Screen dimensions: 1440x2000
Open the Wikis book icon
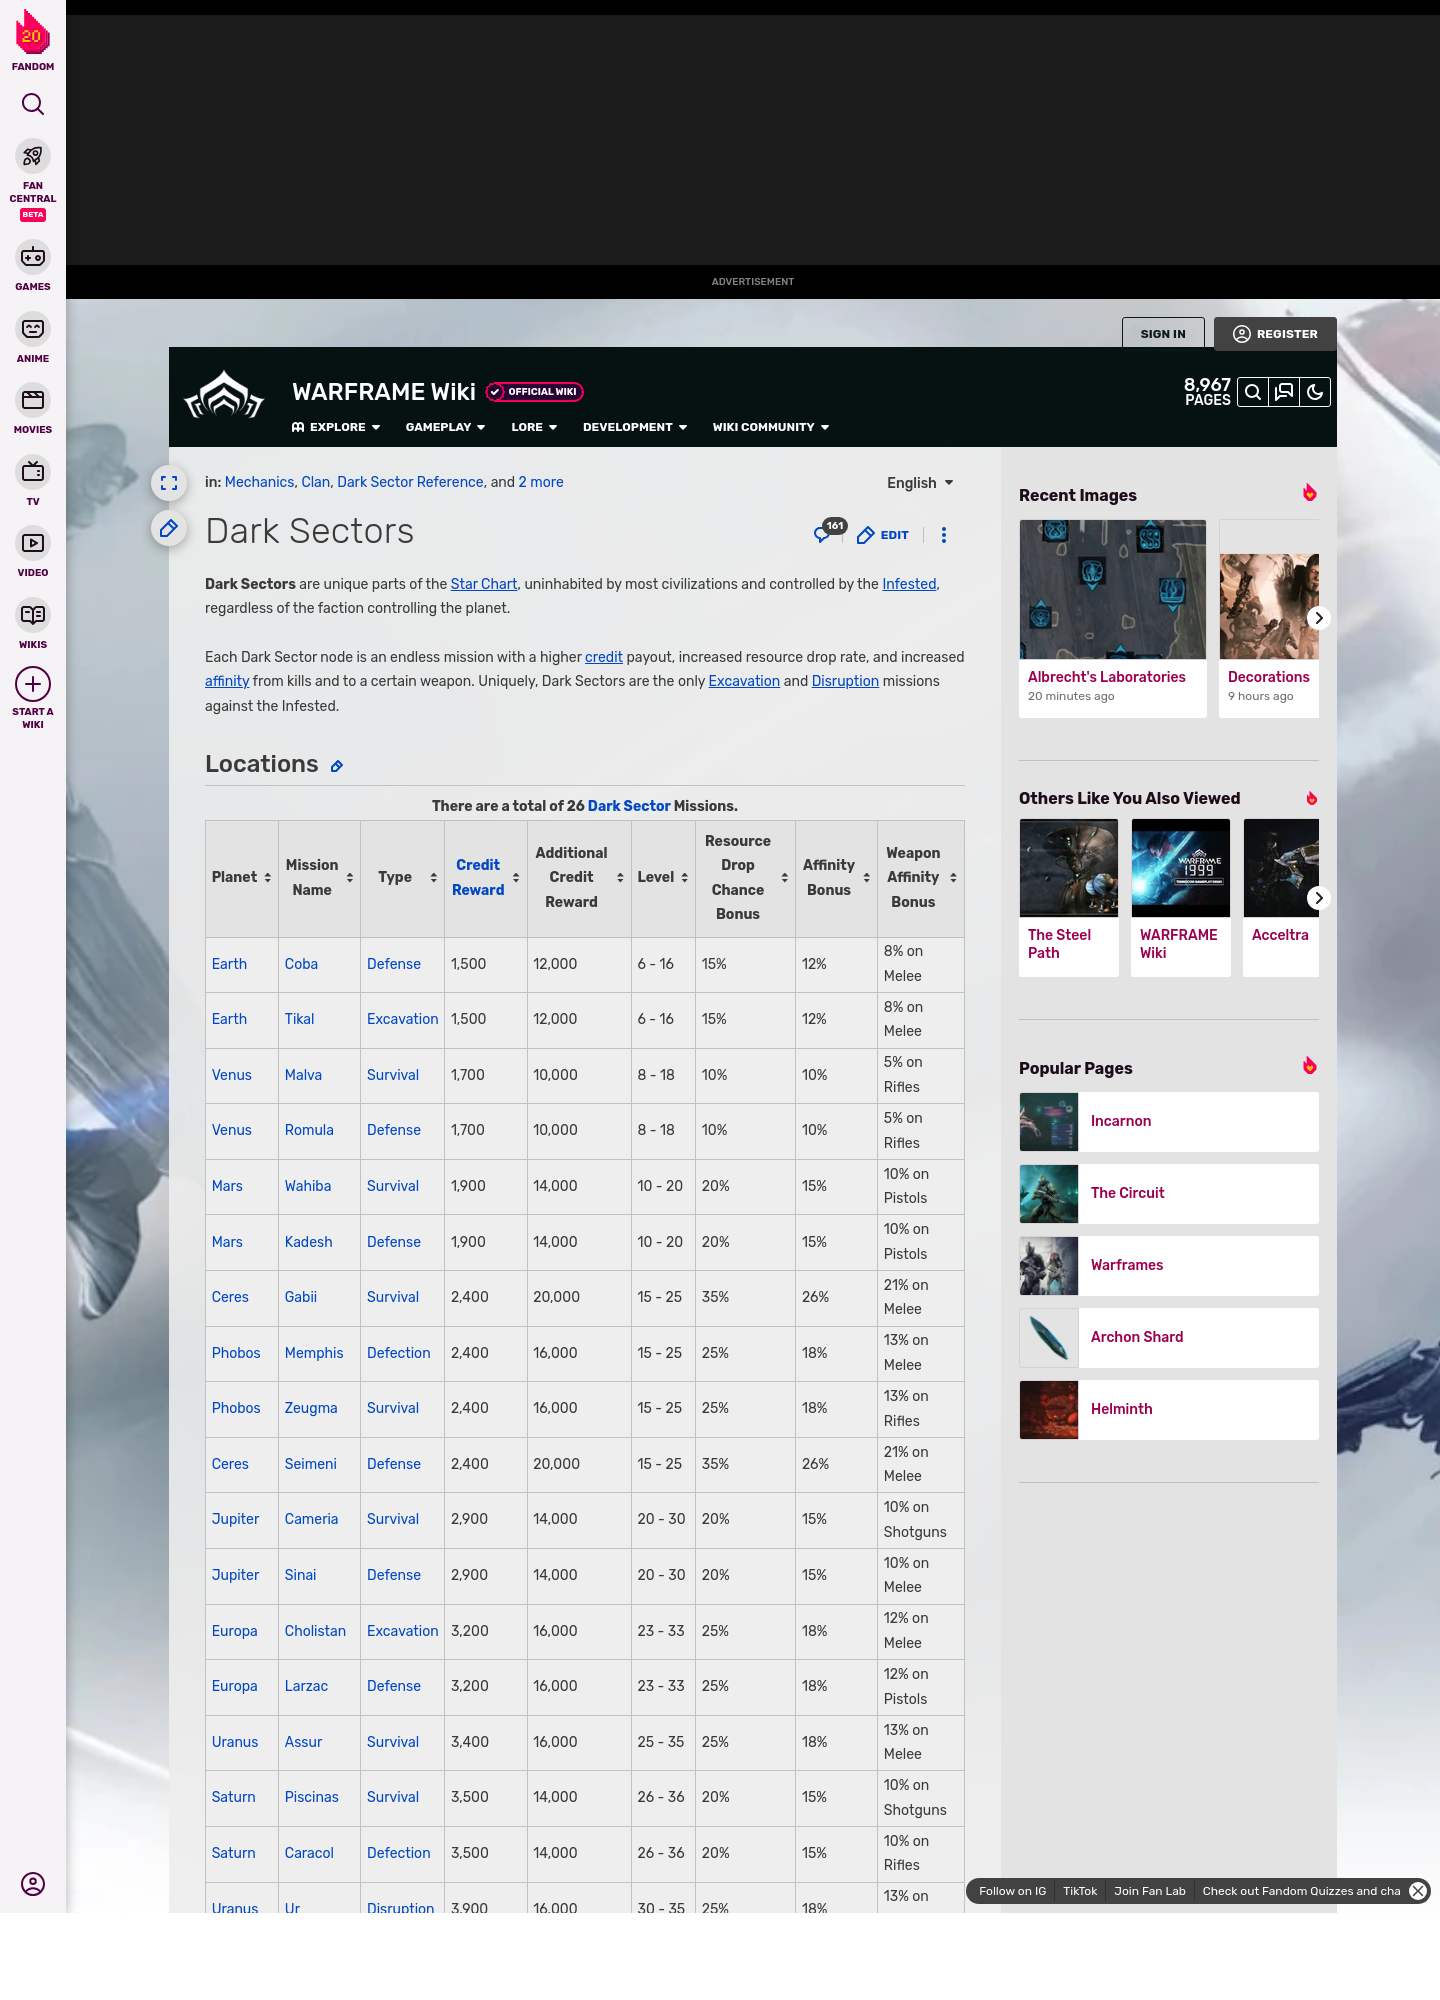tap(33, 615)
